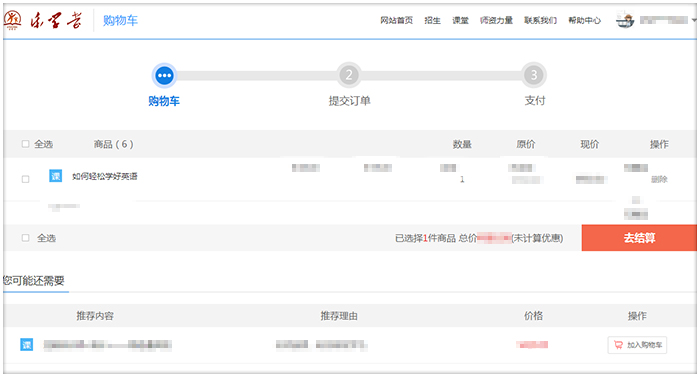This screenshot has width=700, height=377.
Task: Click the 原价 column header
Action: (525, 144)
